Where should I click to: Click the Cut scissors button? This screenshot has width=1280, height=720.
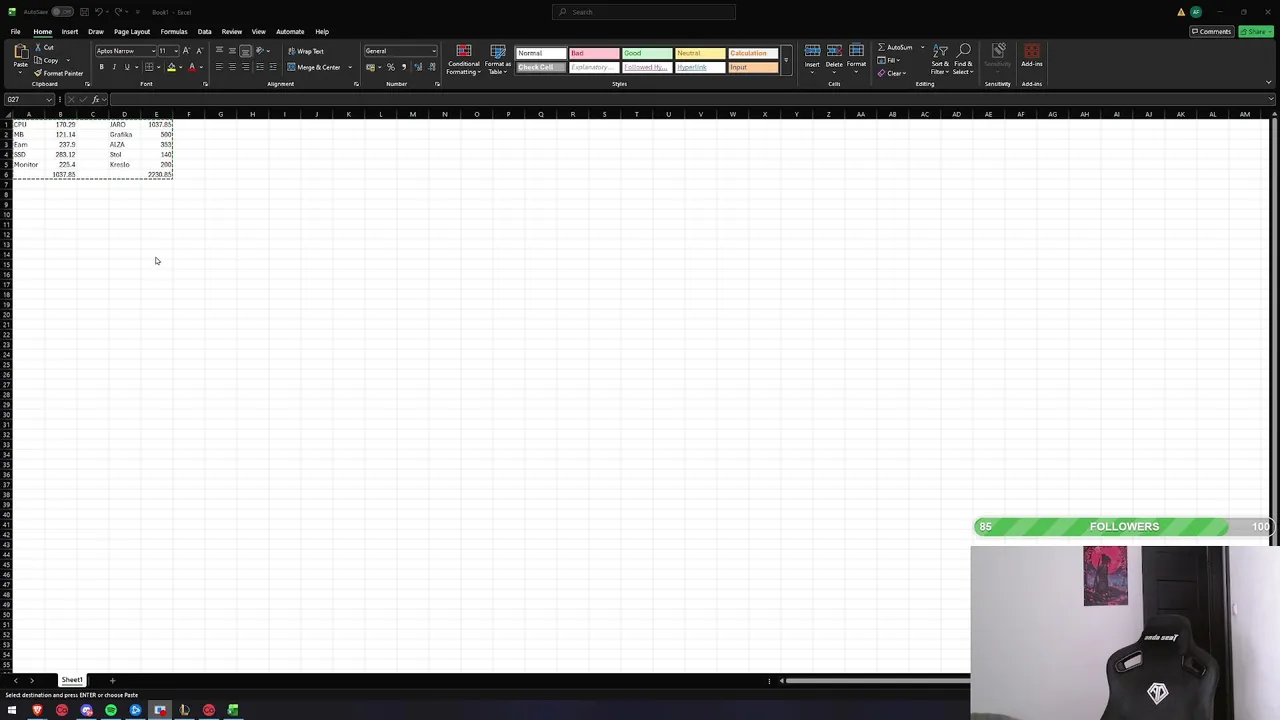coord(44,48)
